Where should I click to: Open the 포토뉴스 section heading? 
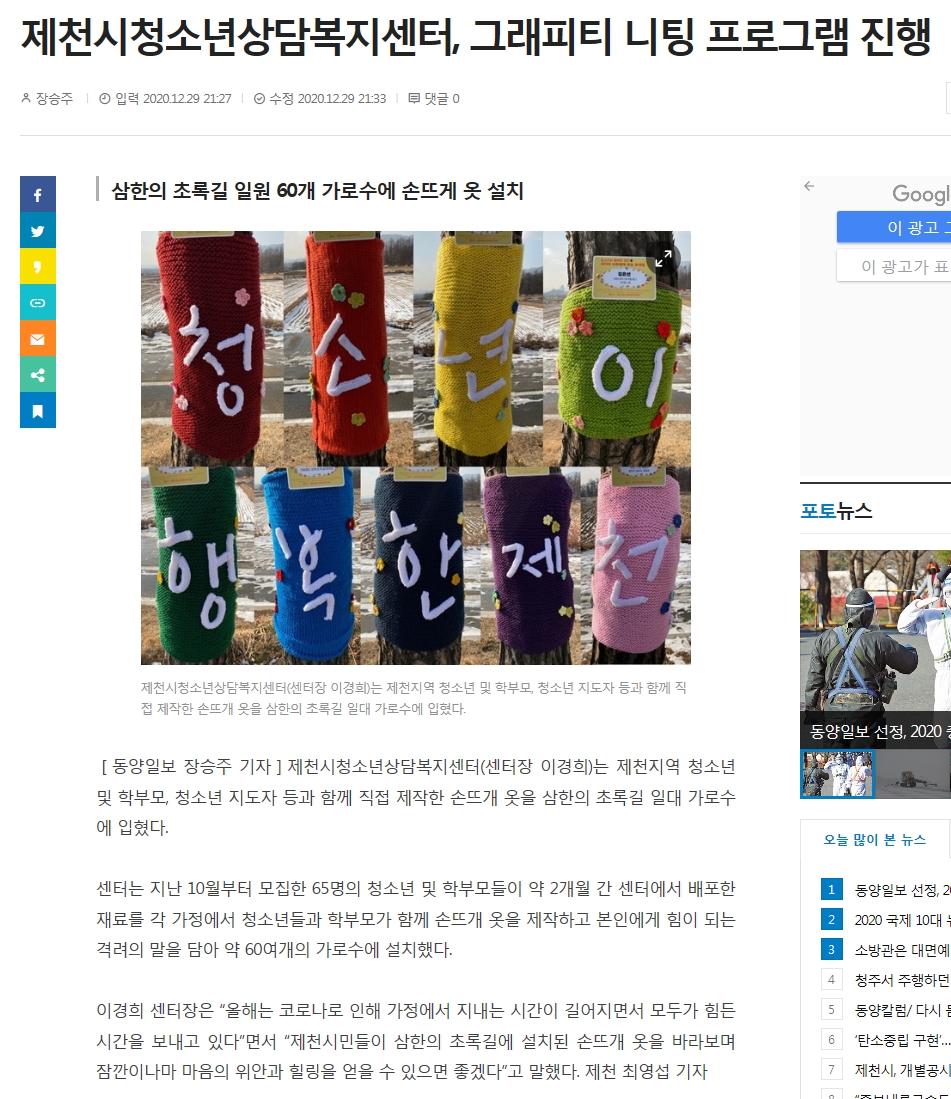point(836,511)
